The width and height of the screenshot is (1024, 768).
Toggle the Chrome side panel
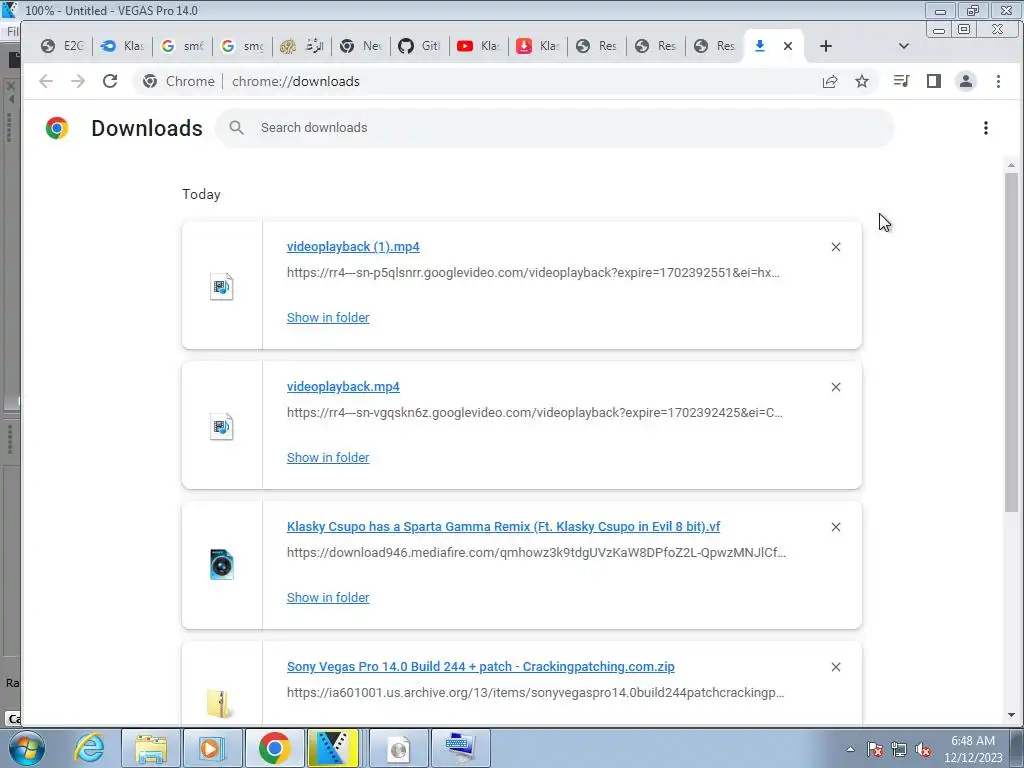933,81
